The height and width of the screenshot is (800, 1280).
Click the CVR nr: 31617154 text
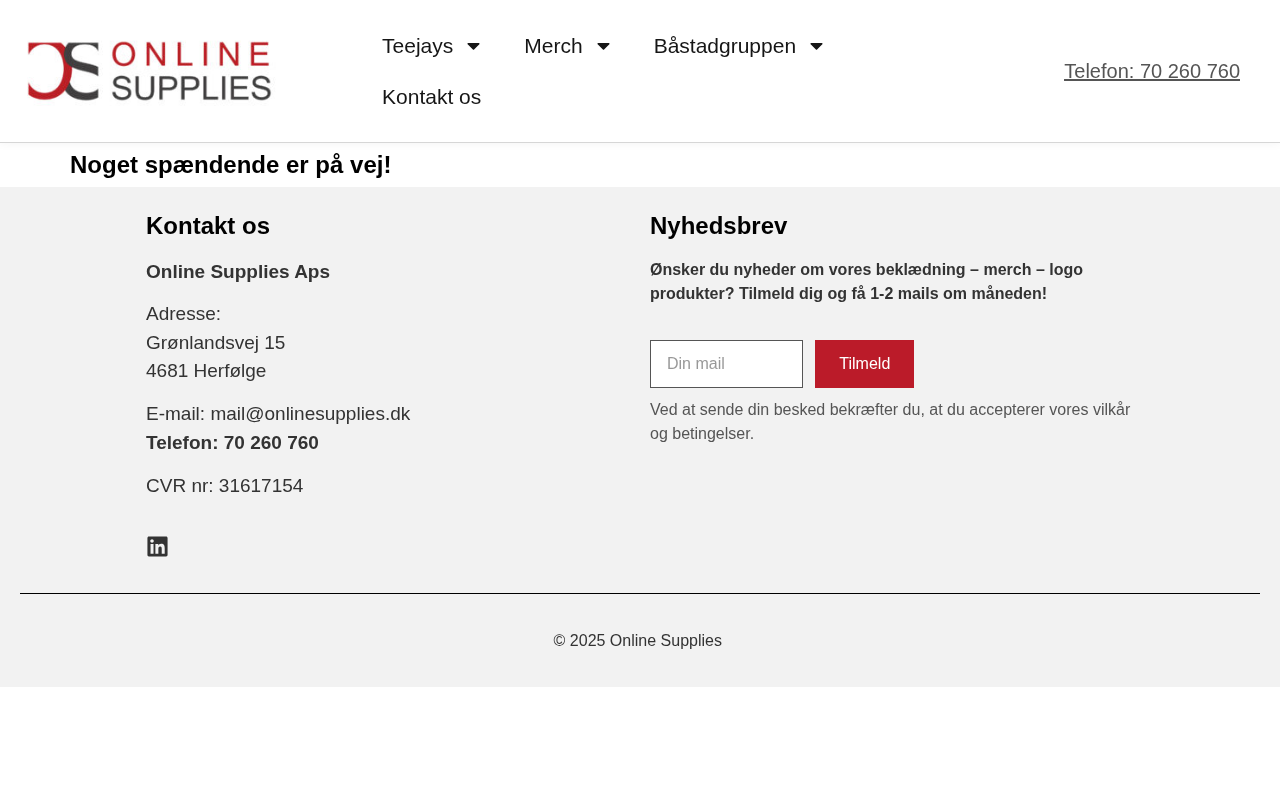tap(224, 486)
